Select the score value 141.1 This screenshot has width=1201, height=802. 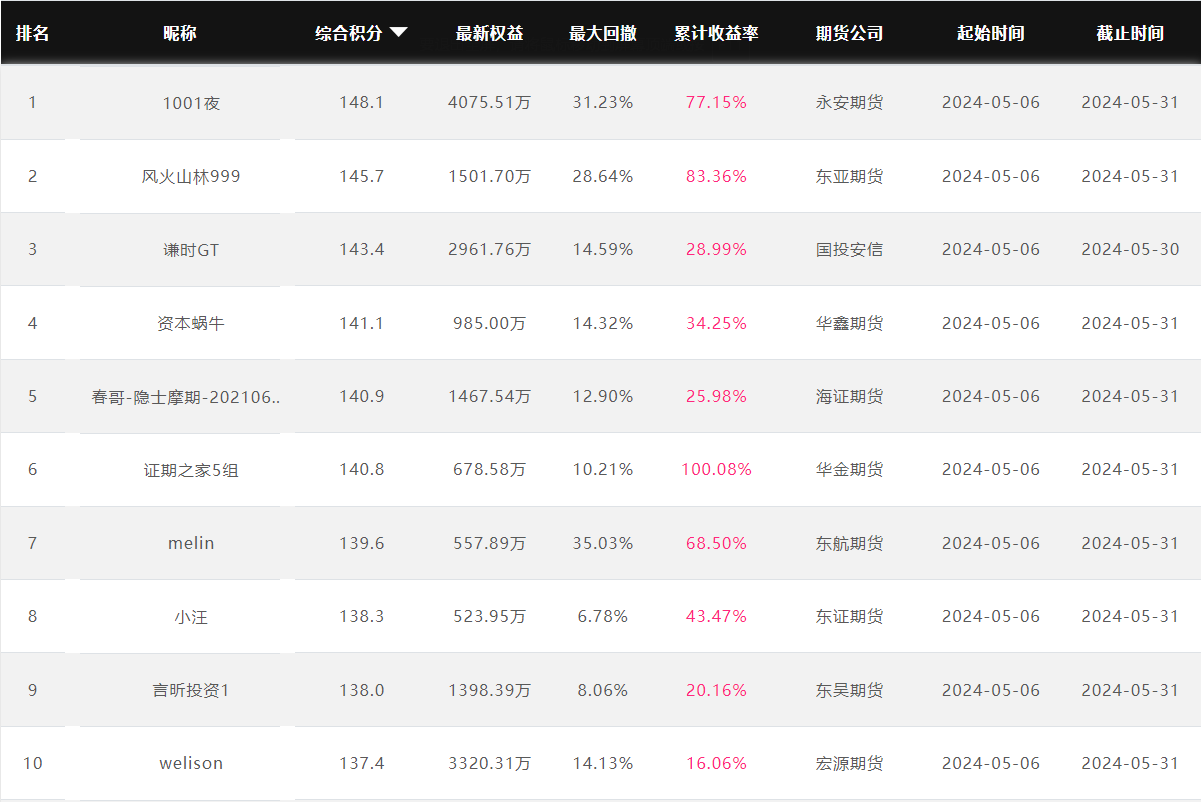tap(361, 323)
